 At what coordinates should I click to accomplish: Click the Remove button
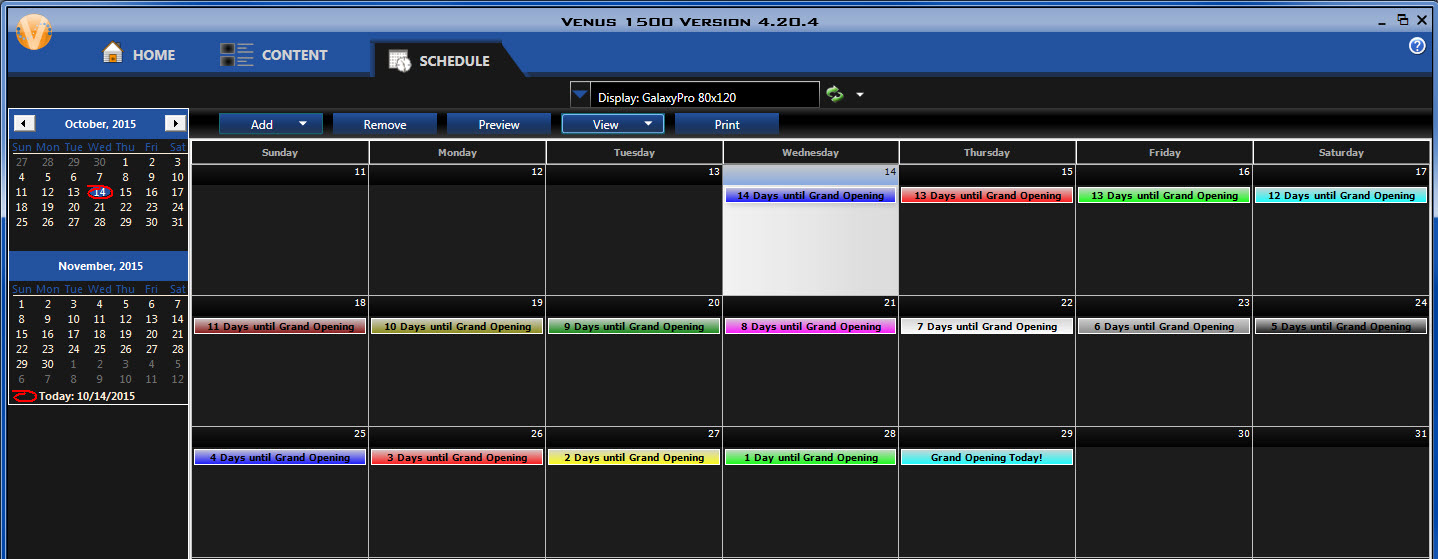[385, 124]
